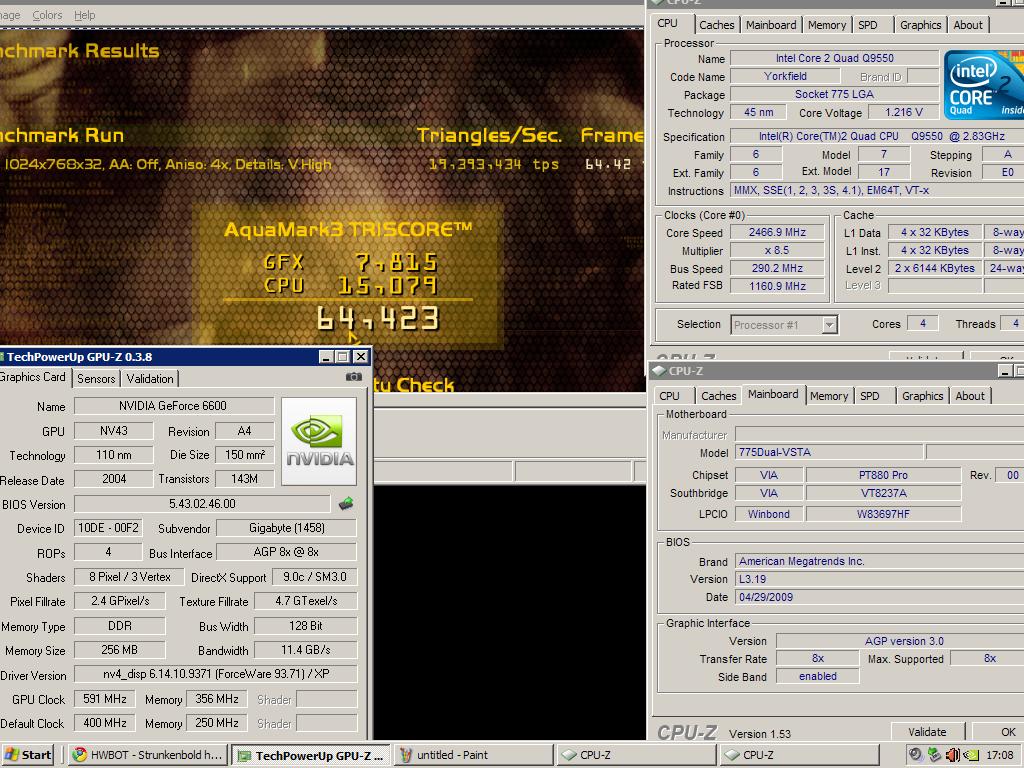Click the CPU name Intel Core 2 Quad Q9550
Viewport: 1024px width, 768px height.
[835, 58]
